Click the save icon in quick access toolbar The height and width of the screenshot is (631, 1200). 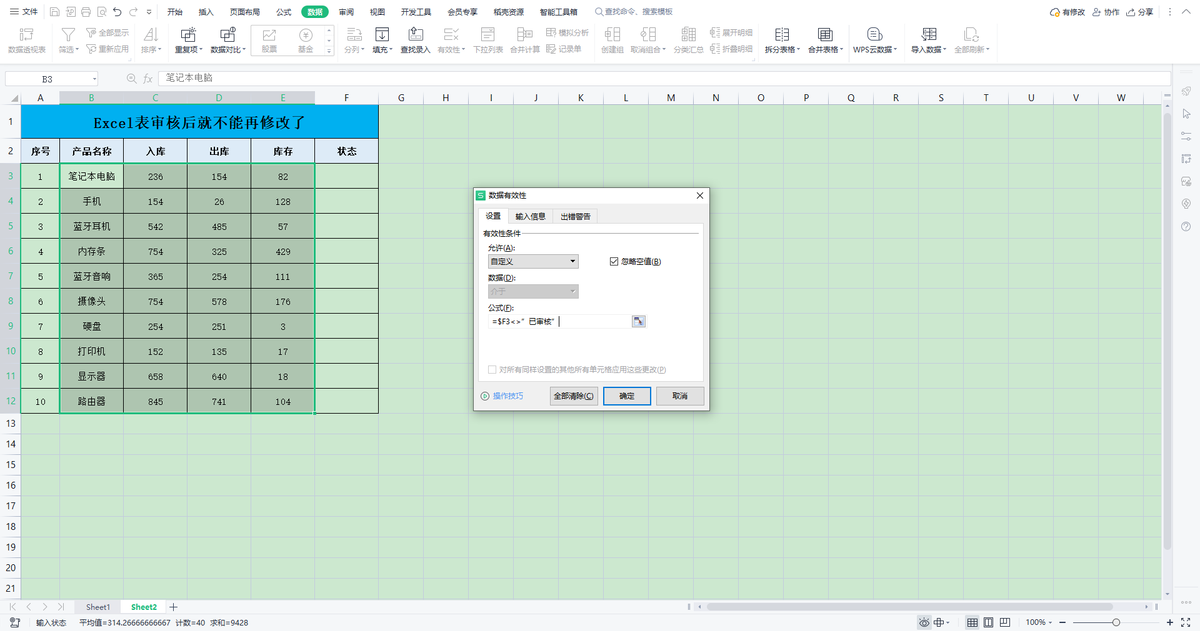pyautogui.click(x=54, y=12)
